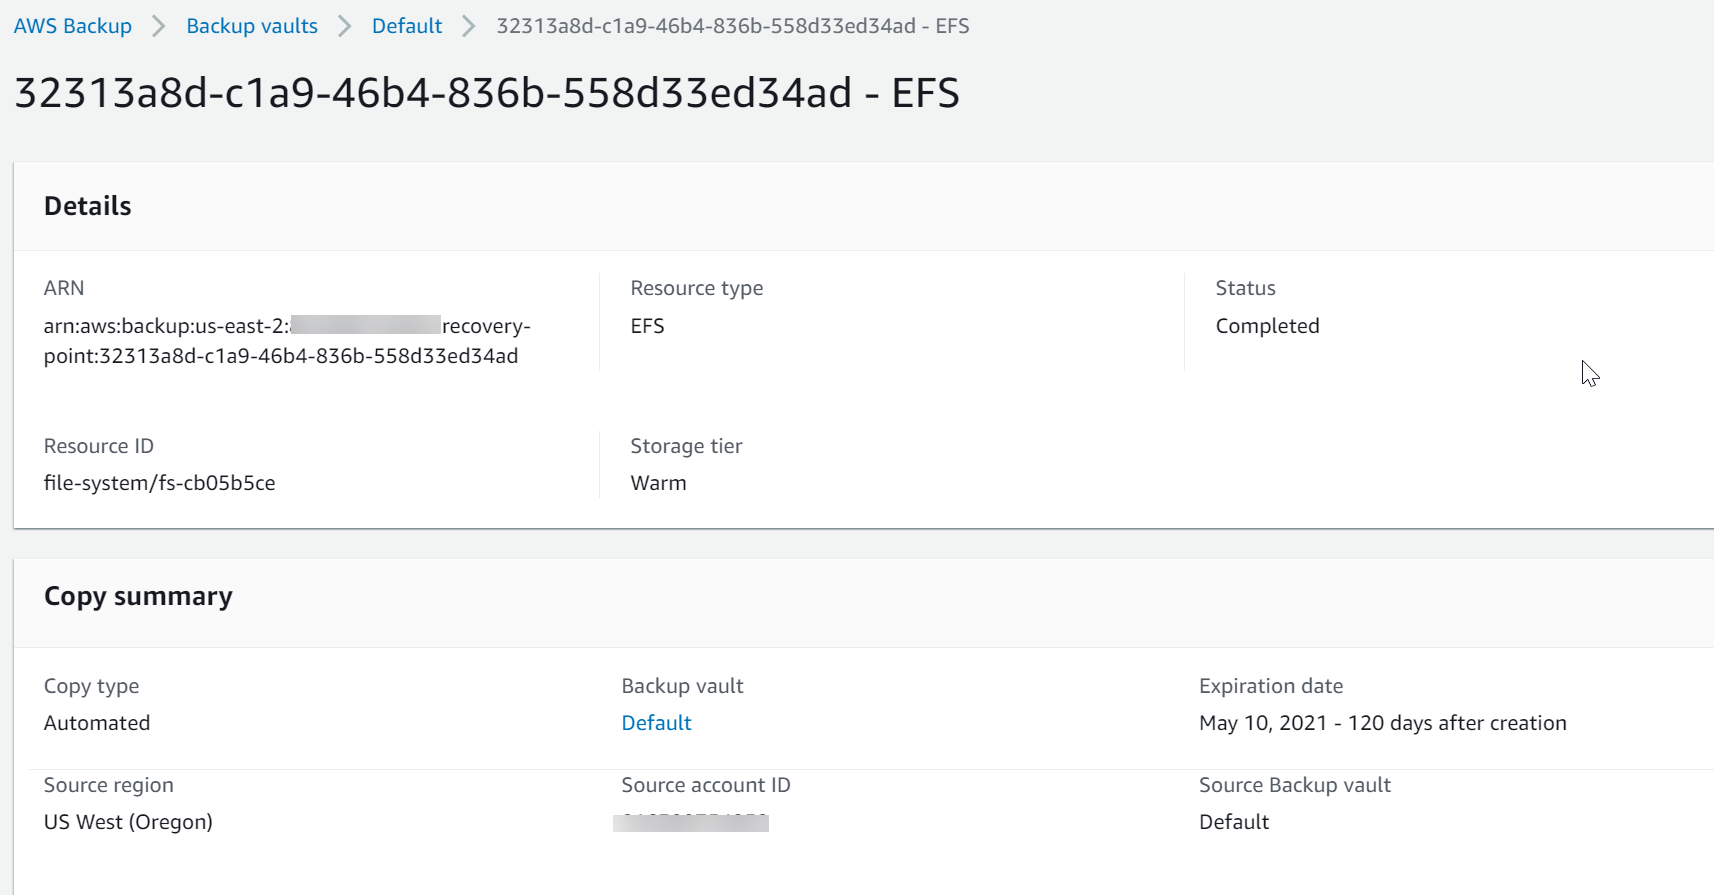Image resolution: width=1714 pixels, height=895 pixels.
Task: Click the file-system/fs-cb05b5ce resource ID
Action: tap(159, 483)
